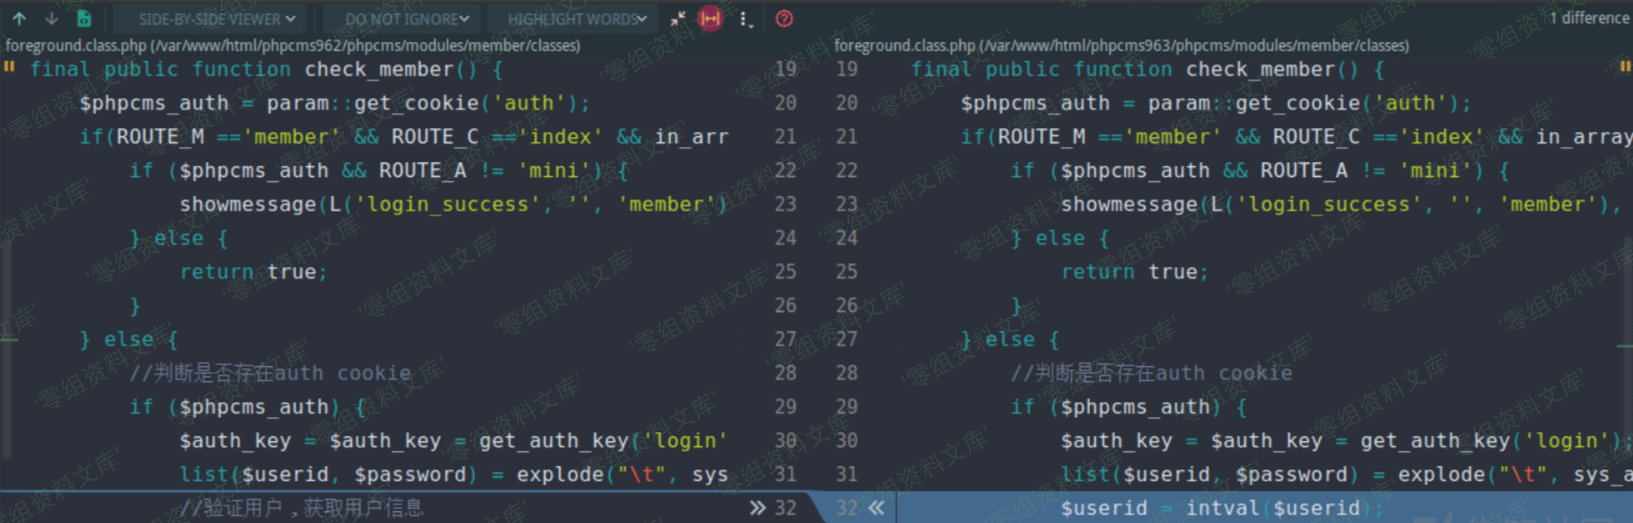Expand the Do Not Ignore dropdown

click(x=406, y=18)
